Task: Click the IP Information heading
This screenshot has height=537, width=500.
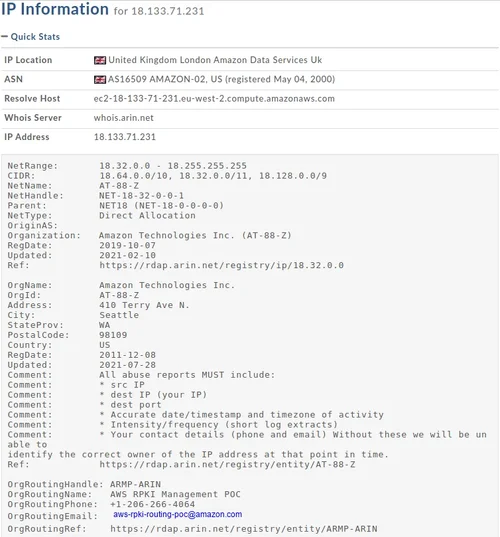Action: [55, 9]
